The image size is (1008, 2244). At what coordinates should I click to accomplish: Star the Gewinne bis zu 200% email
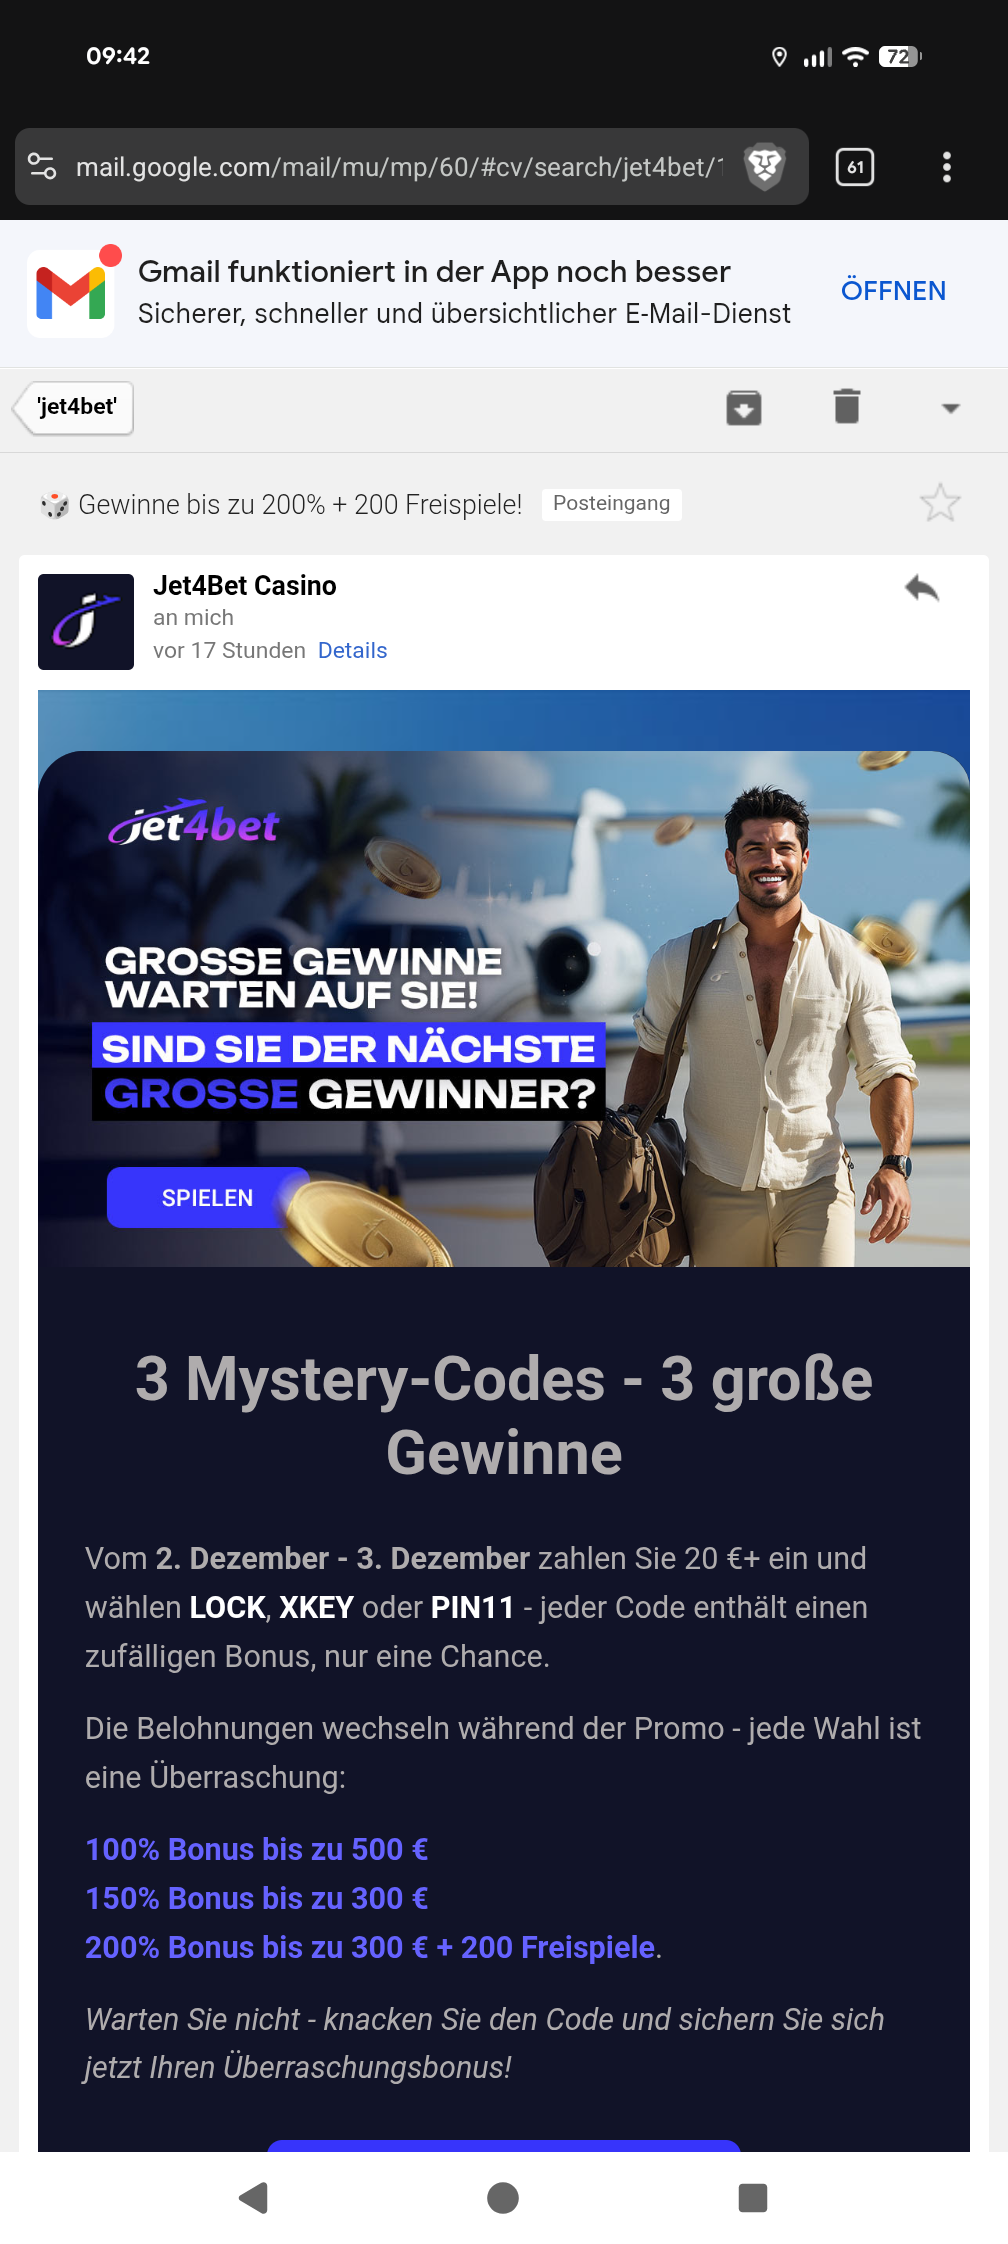click(940, 503)
